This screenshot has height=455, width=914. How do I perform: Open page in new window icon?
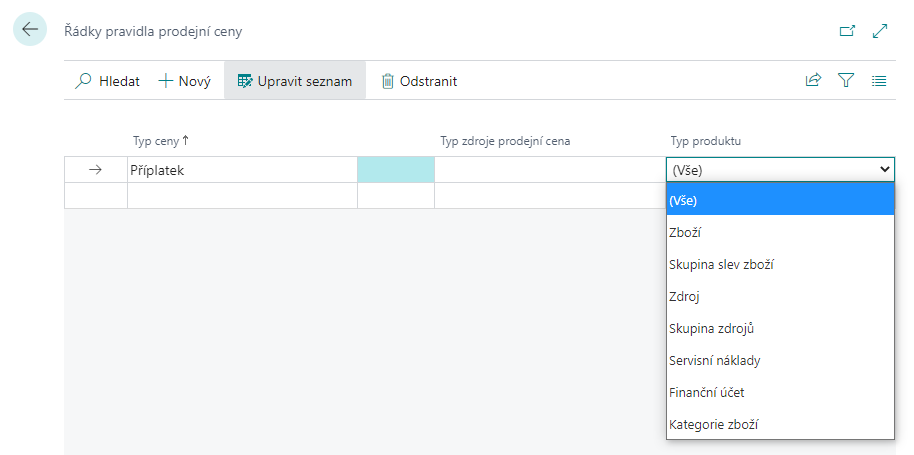(847, 31)
